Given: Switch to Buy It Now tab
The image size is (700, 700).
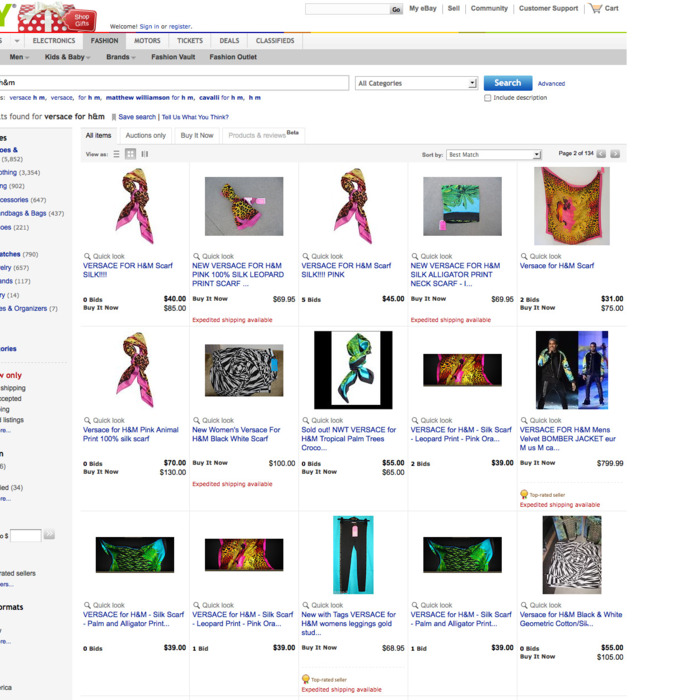Looking at the screenshot, I should tap(197, 135).
